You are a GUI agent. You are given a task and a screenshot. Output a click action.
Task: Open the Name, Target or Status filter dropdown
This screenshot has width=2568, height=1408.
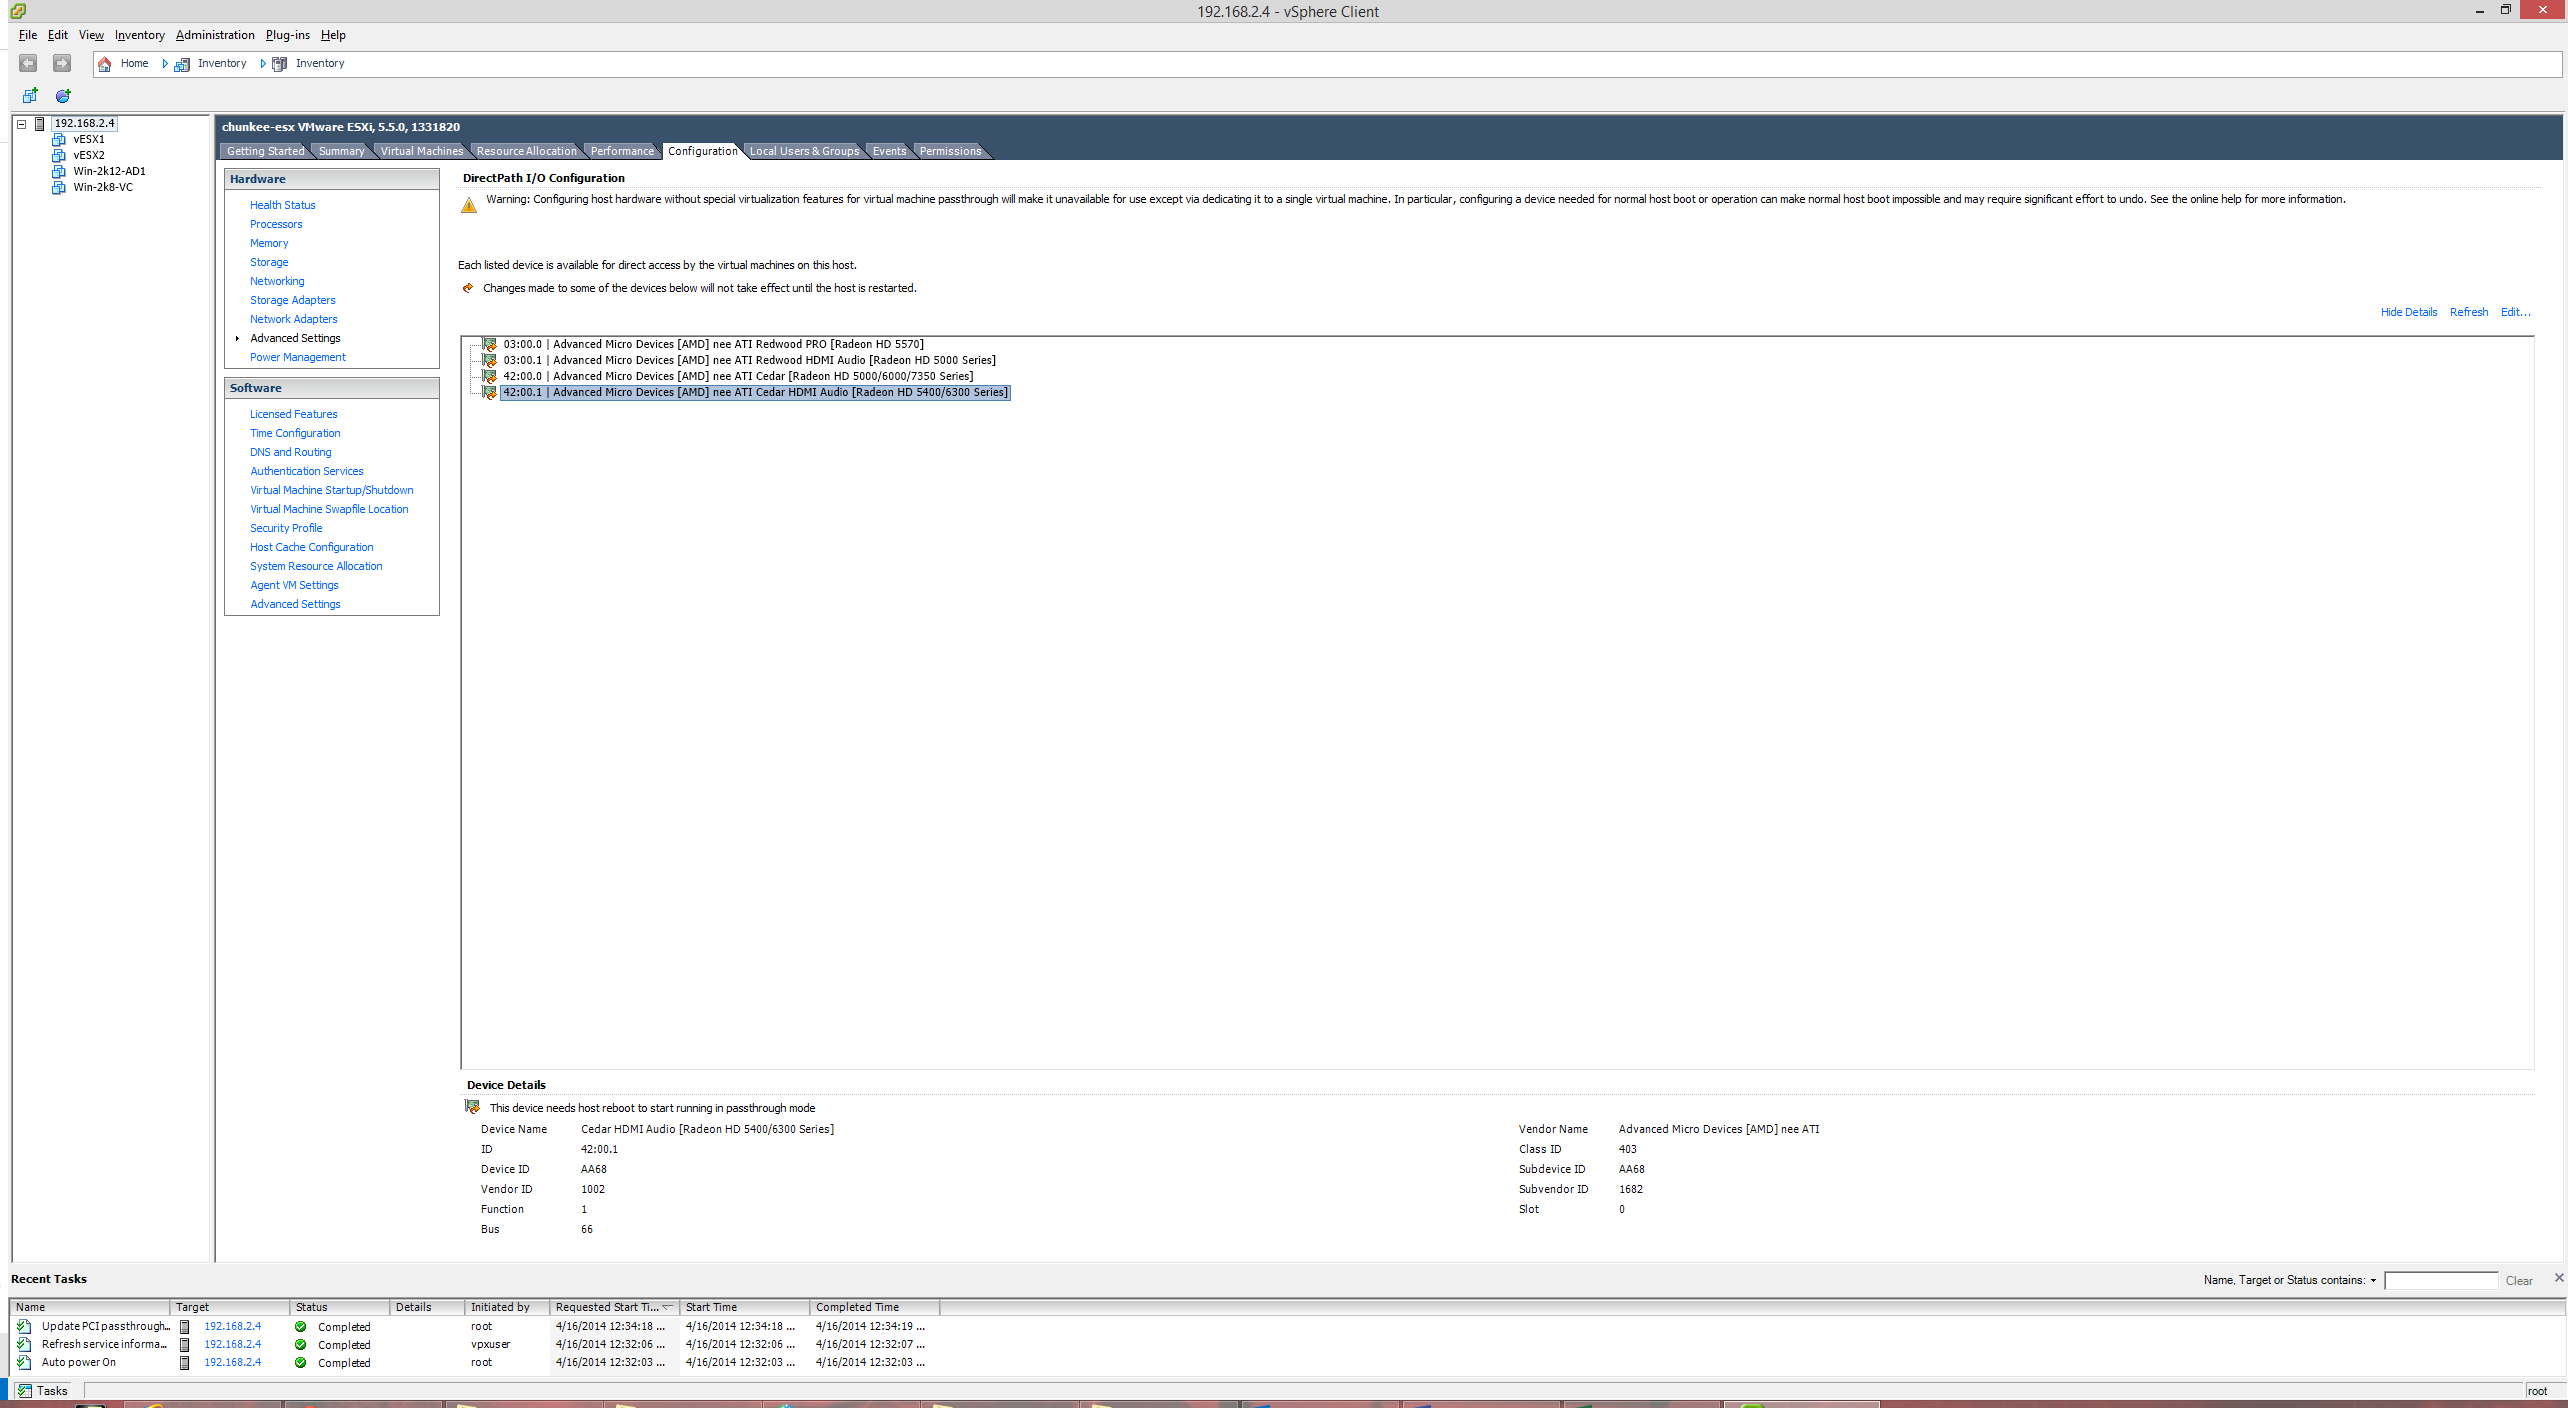pyautogui.click(x=2373, y=1281)
